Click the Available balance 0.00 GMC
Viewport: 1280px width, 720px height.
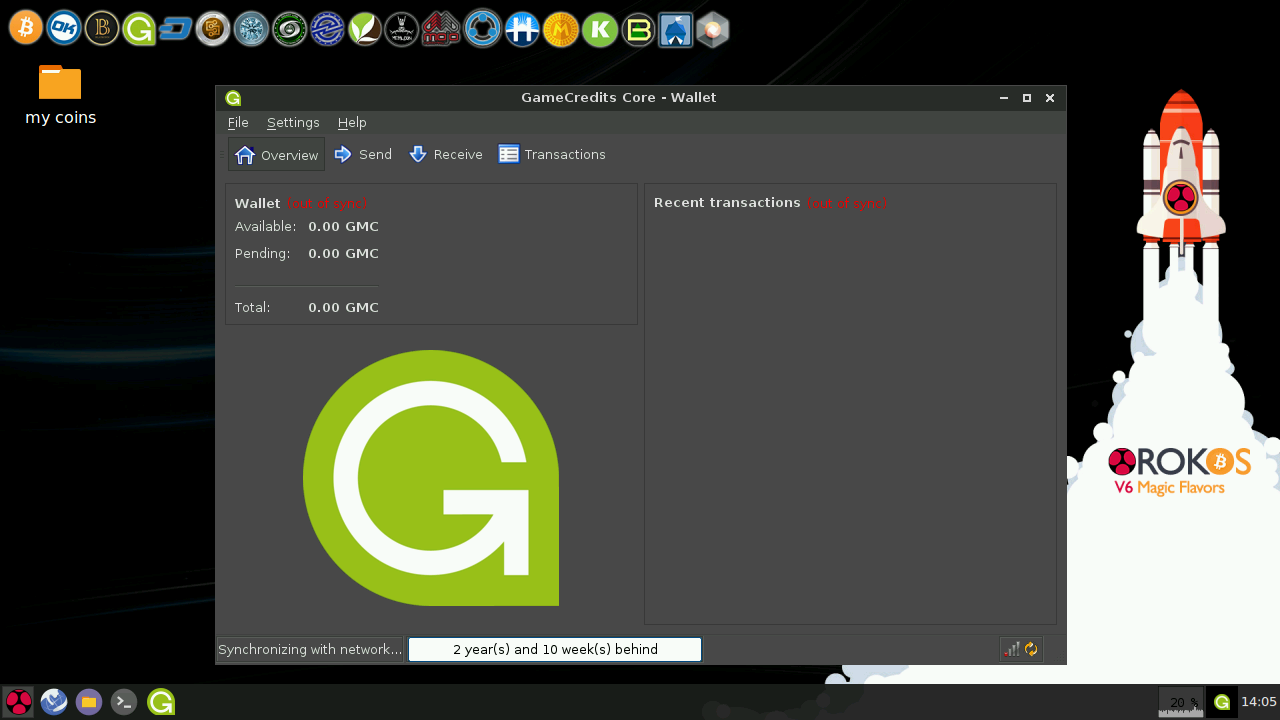coord(343,226)
